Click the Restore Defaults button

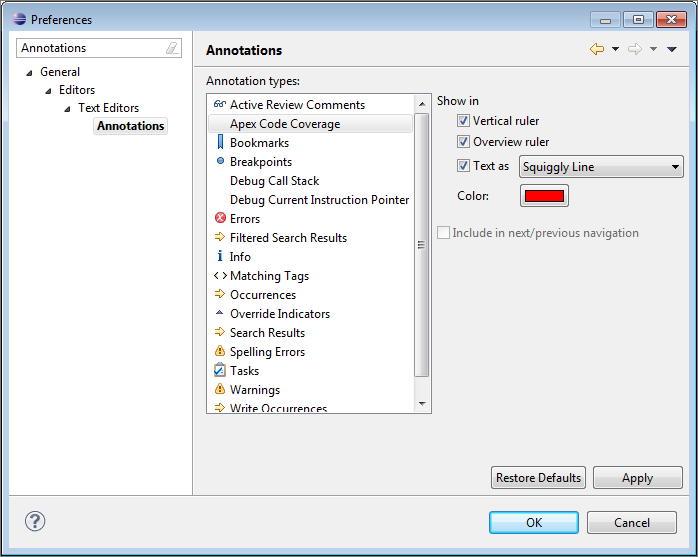click(x=538, y=478)
